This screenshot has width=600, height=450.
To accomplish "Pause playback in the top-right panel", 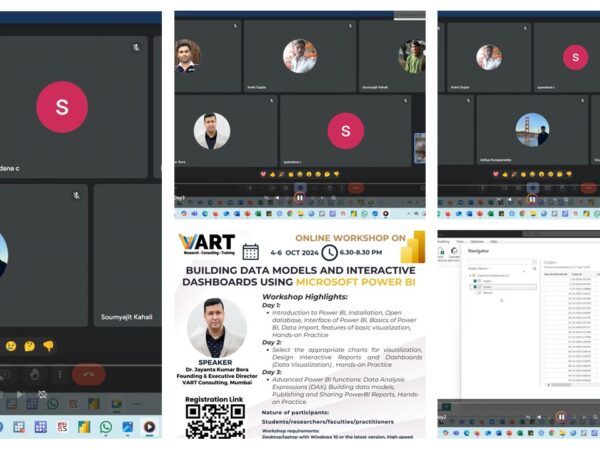I will pos(532,199).
